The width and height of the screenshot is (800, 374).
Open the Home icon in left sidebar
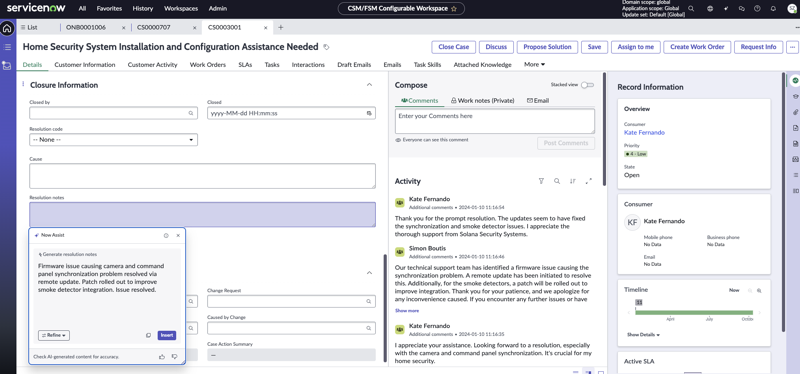7,29
